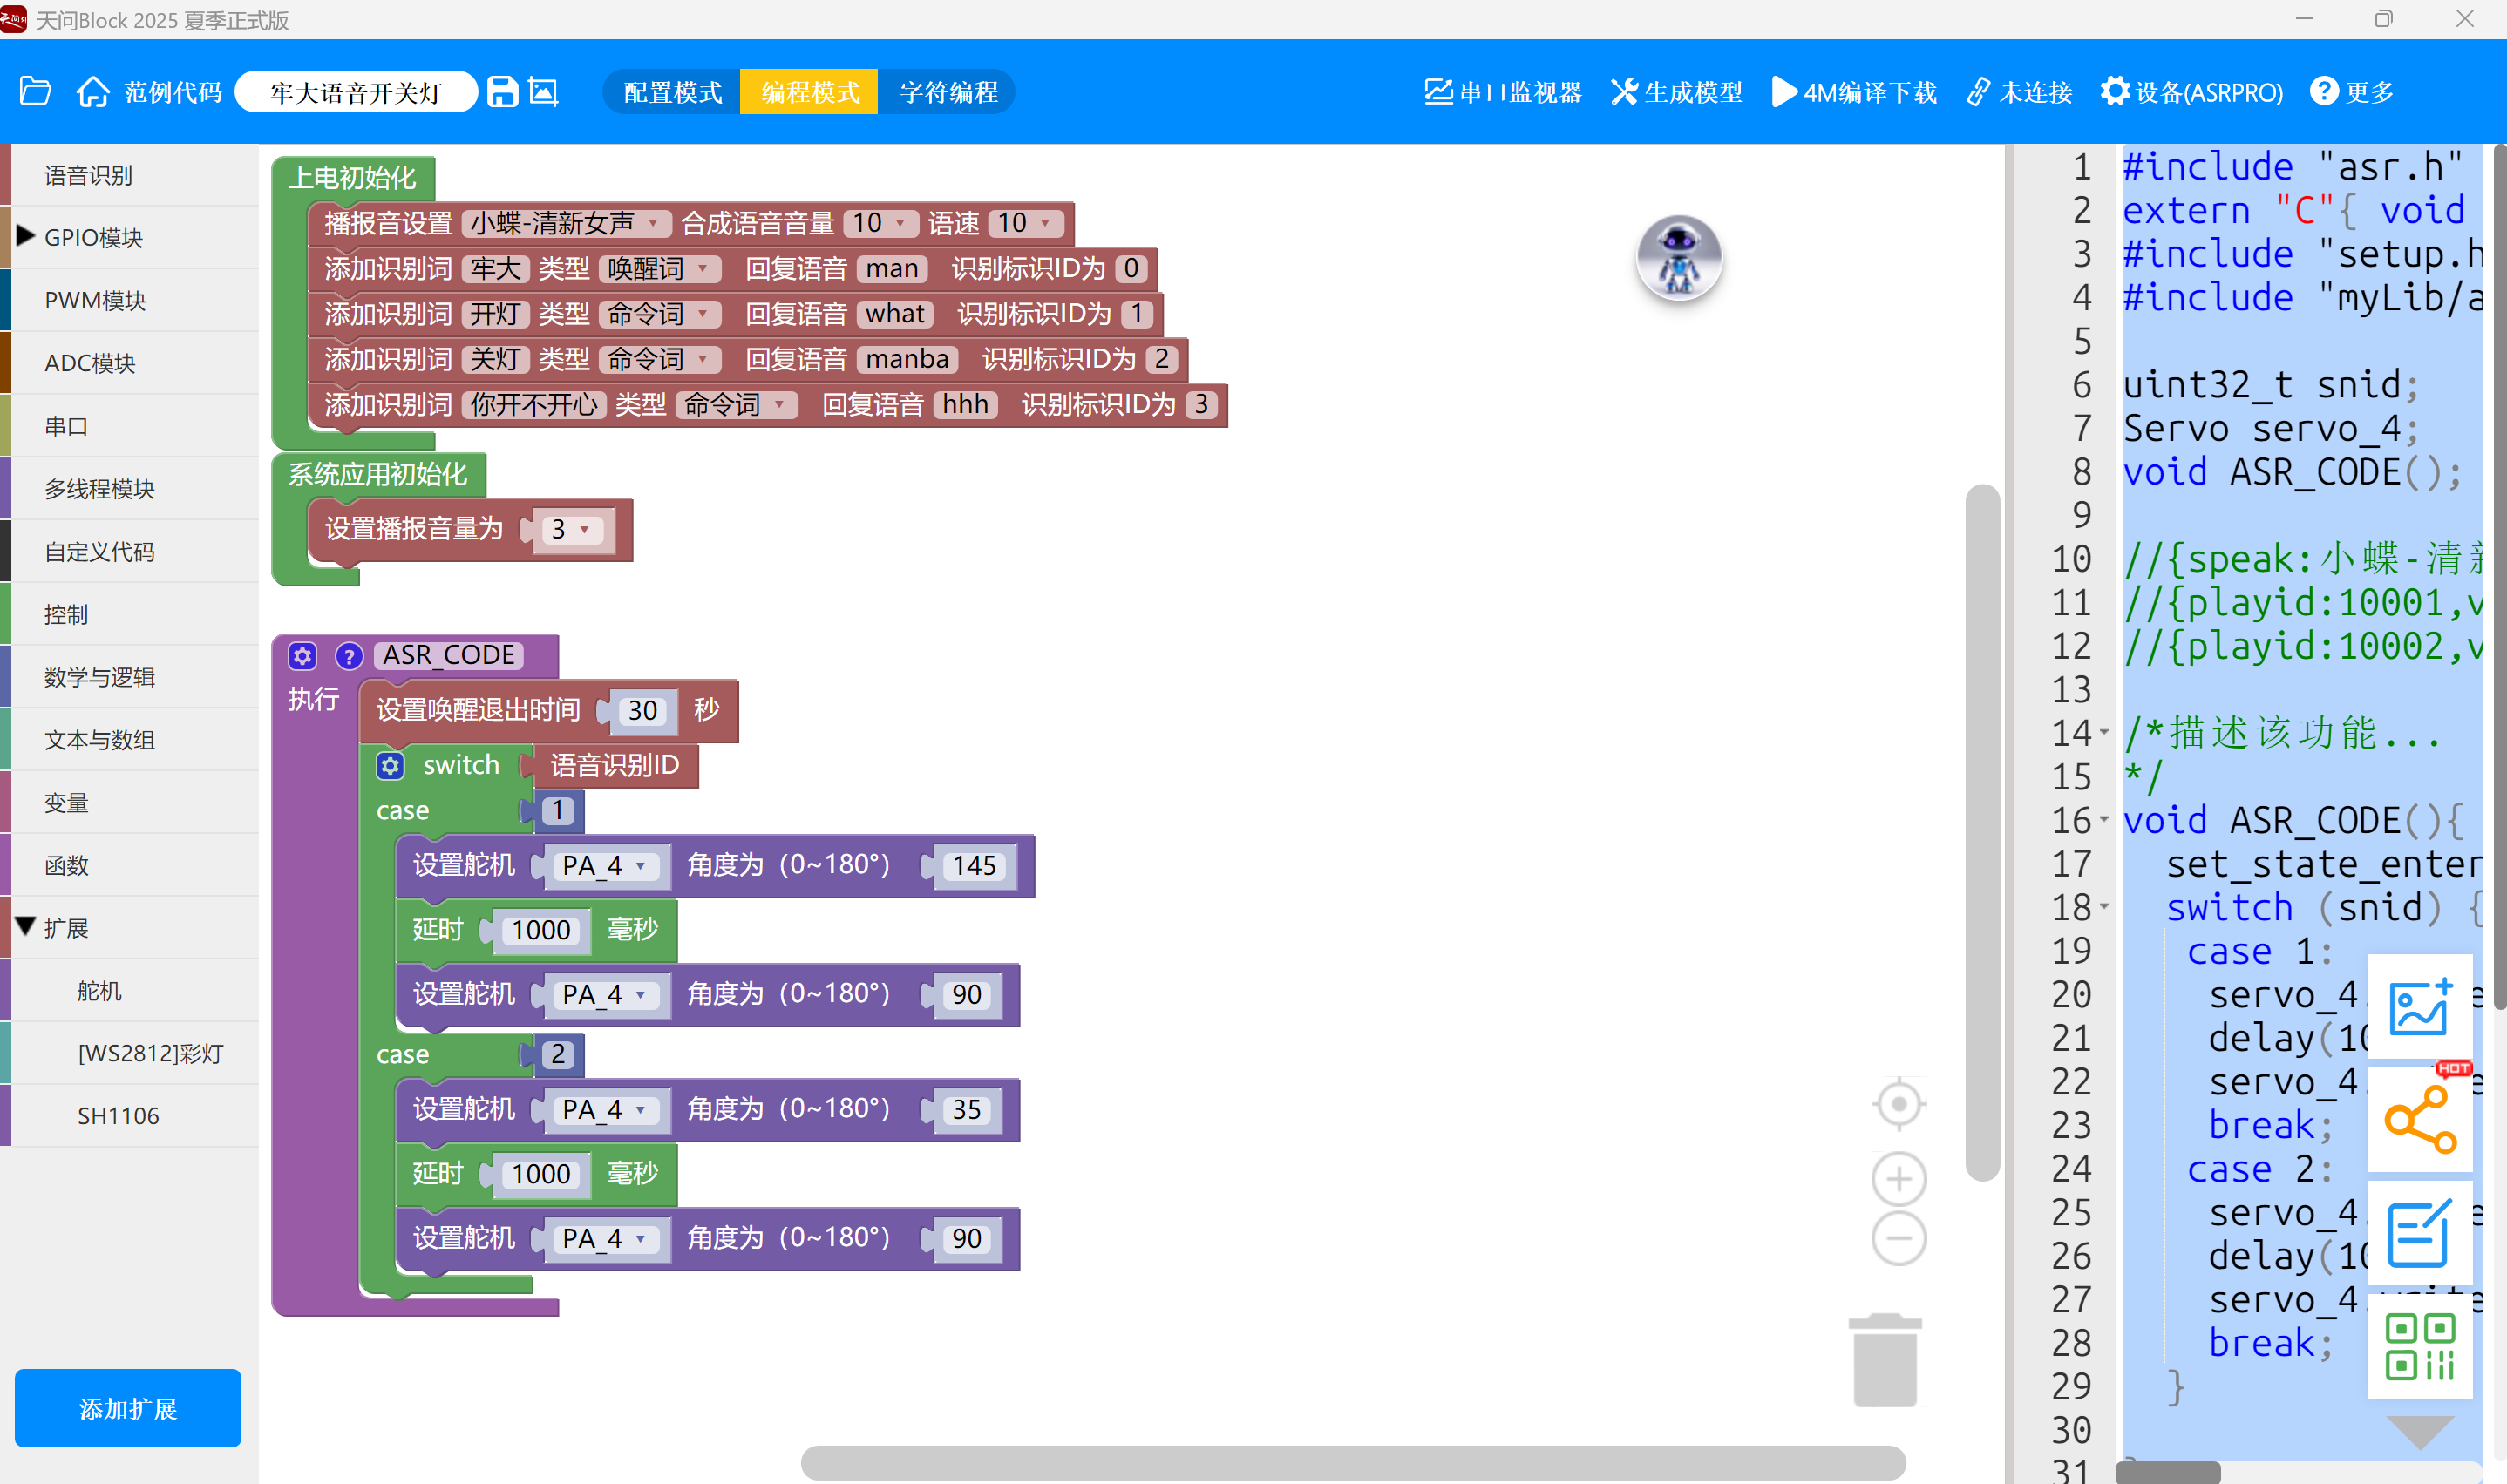2507x1484 pixels.
Task: Click the export image icon beside save
Action: pyautogui.click(x=543, y=92)
